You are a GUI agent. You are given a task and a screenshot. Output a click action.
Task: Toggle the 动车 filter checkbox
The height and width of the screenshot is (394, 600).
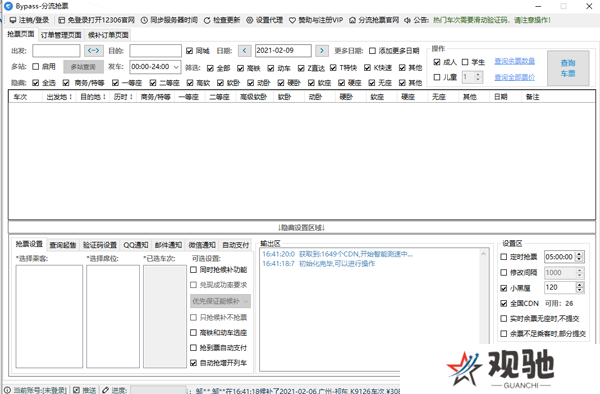pyautogui.click(x=271, y=68)
